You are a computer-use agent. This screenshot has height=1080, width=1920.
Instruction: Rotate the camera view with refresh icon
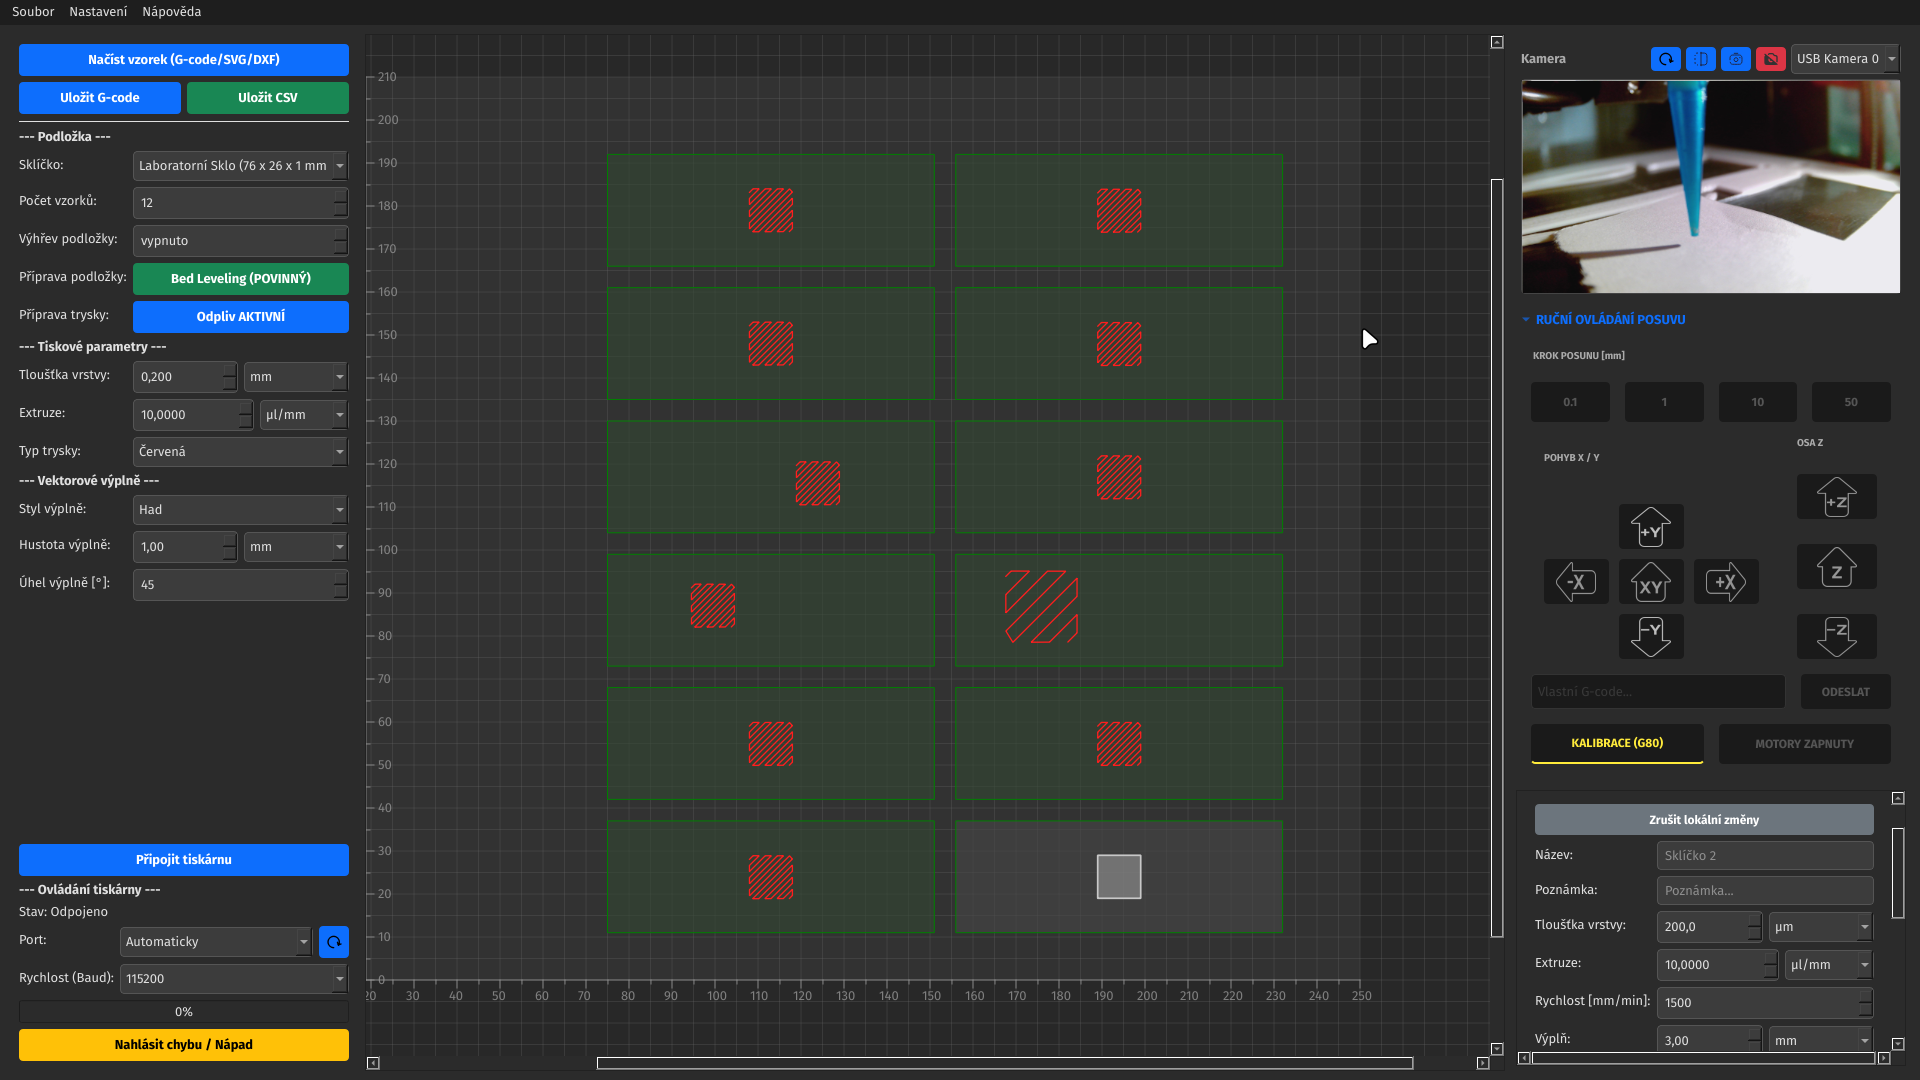point(1665,59)
